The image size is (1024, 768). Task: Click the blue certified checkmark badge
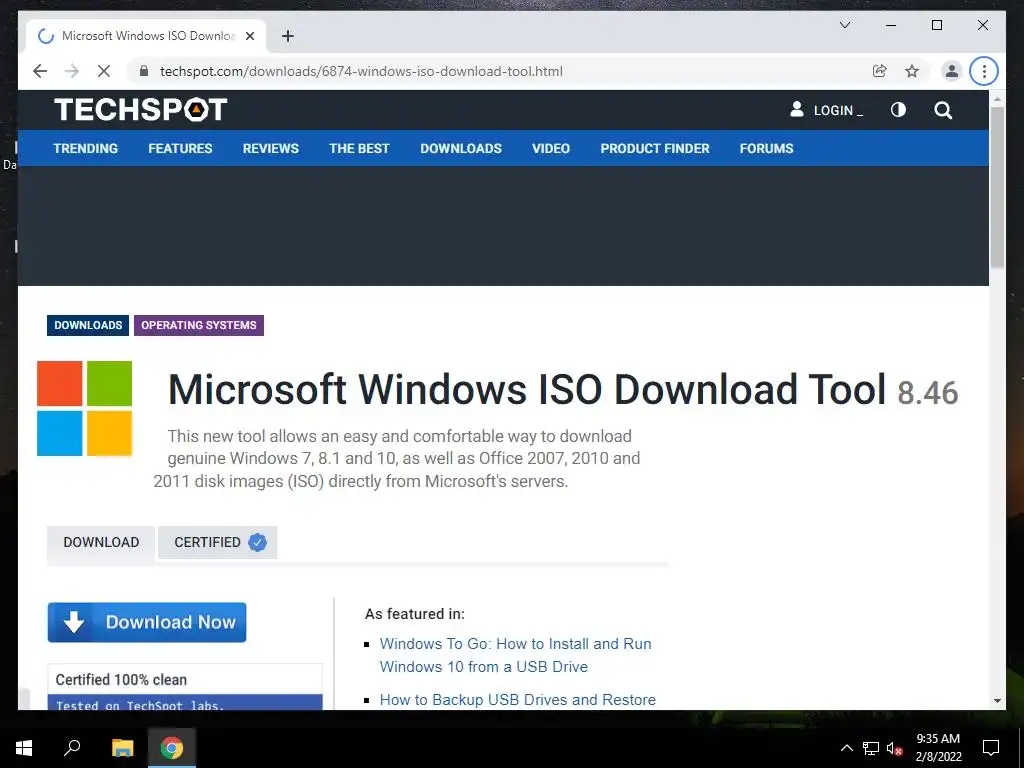[257, 542]
